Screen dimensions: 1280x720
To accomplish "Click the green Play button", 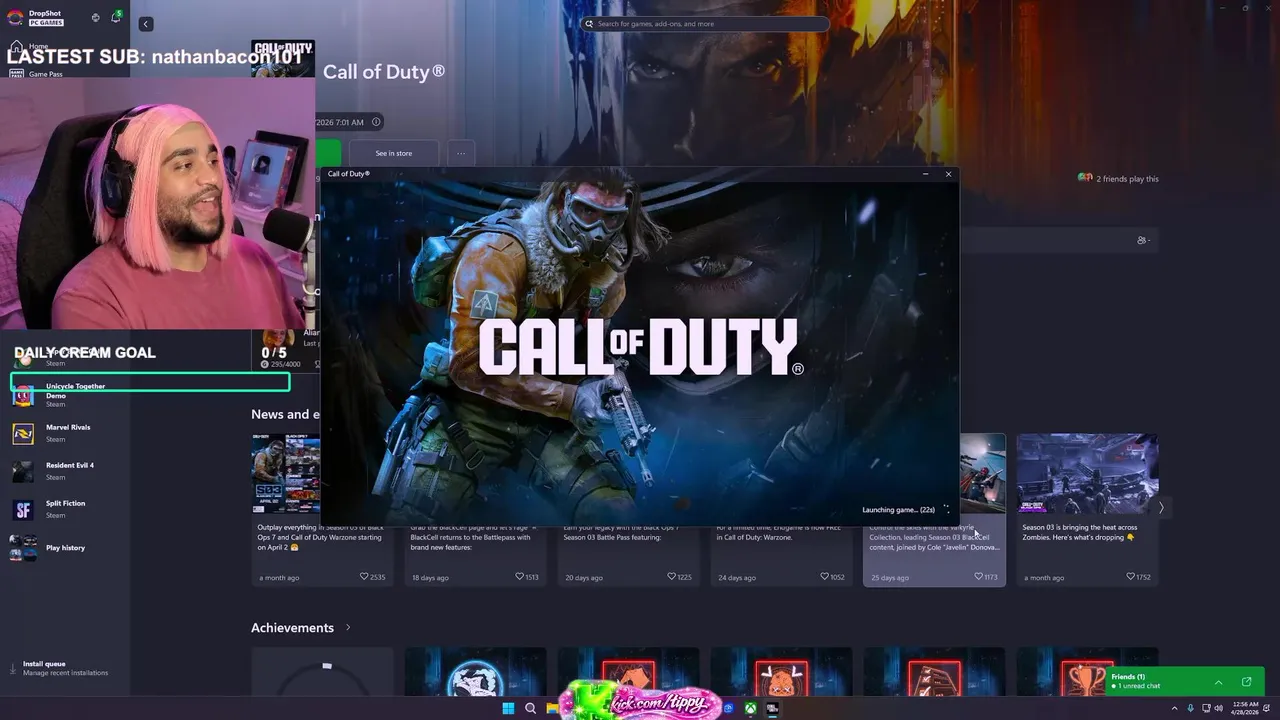I will point(328,153).
